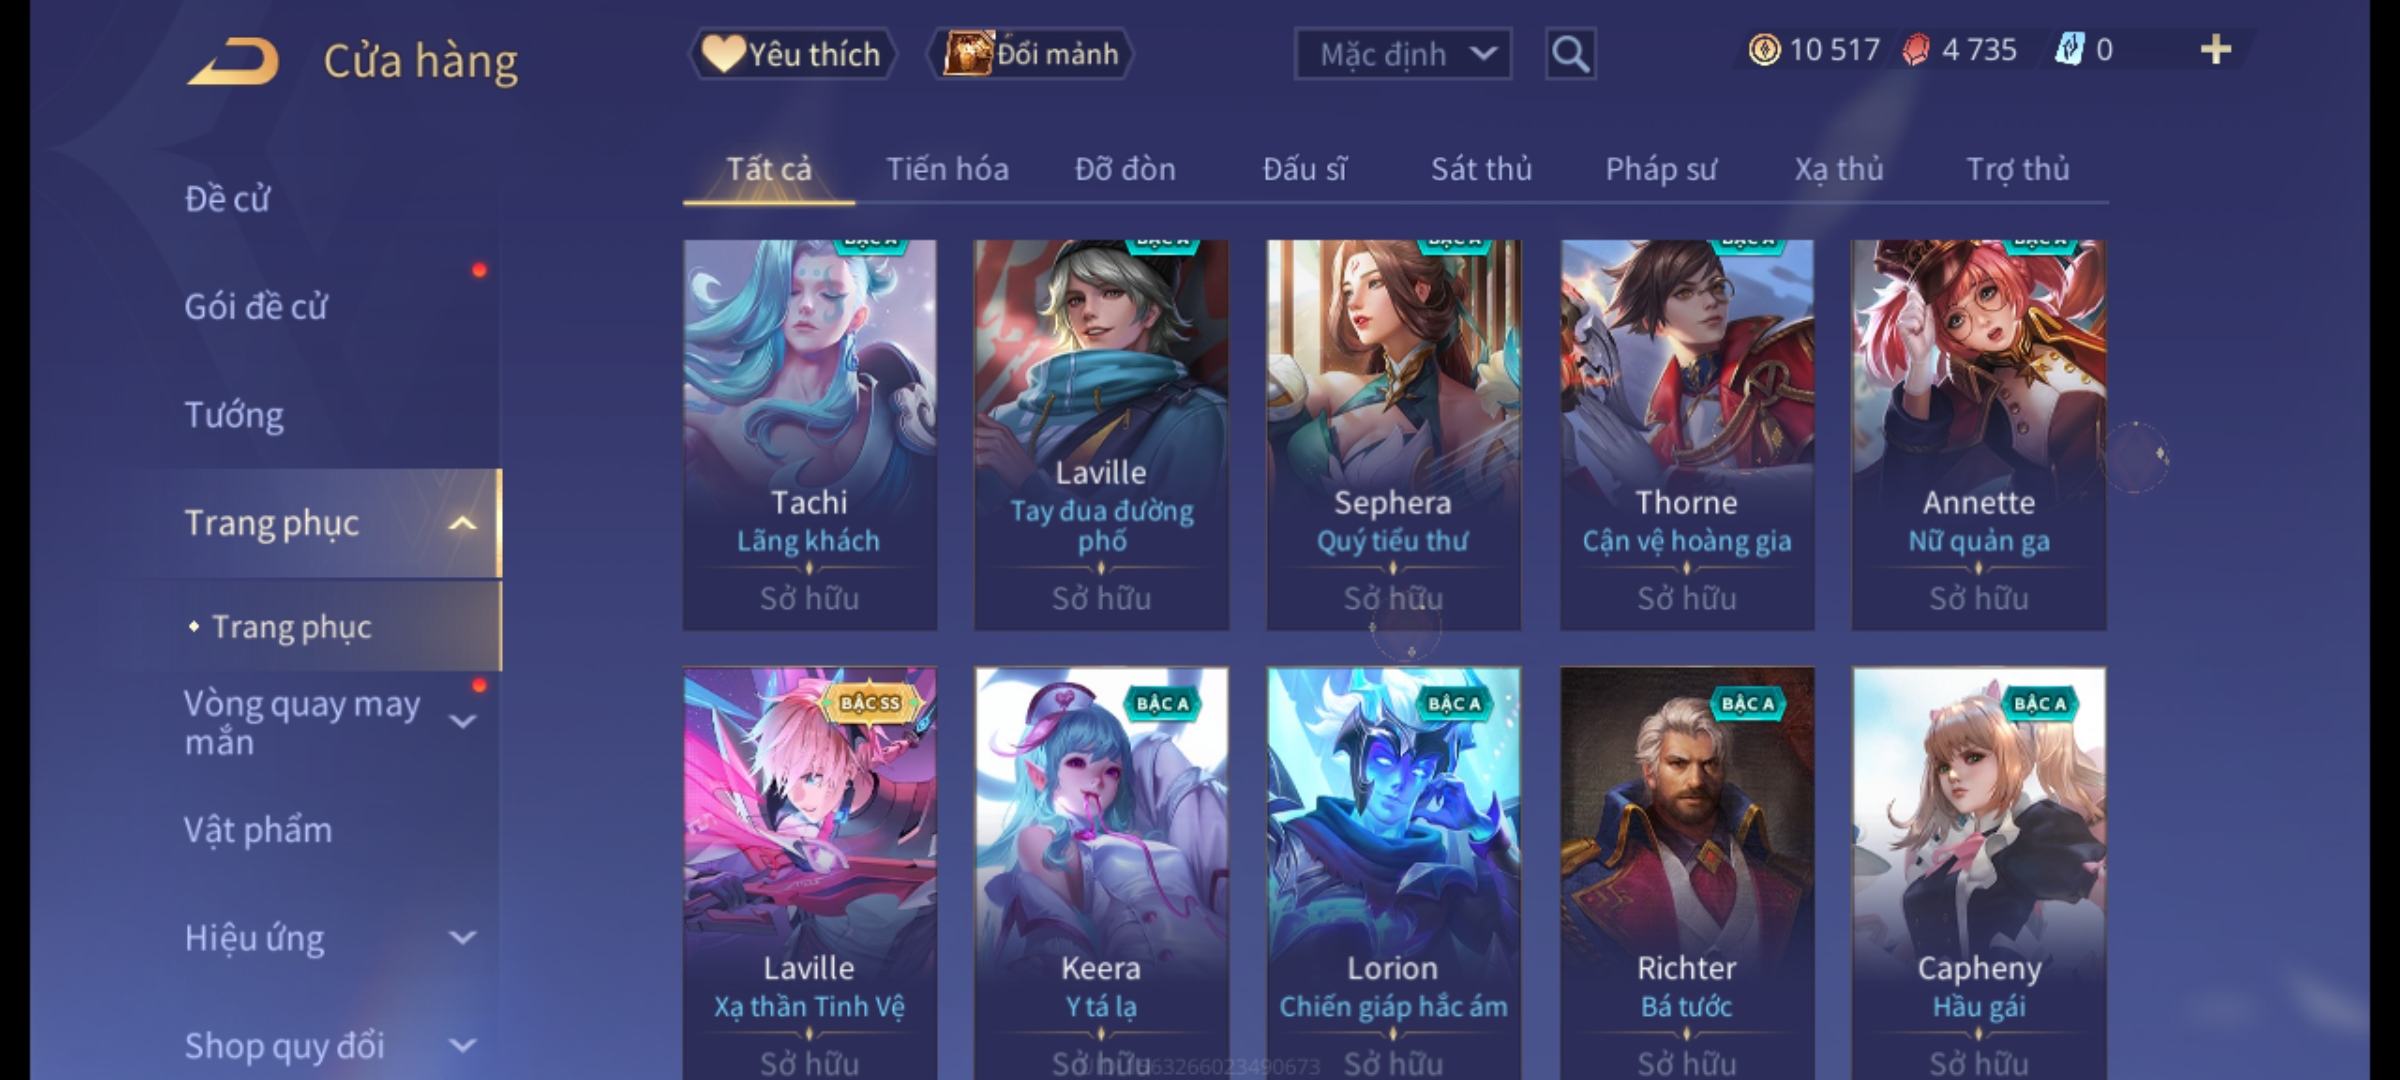Screen dimensions: 2400x1080
Task: Open Gói đề cử in sidebar
Action: 255,307
